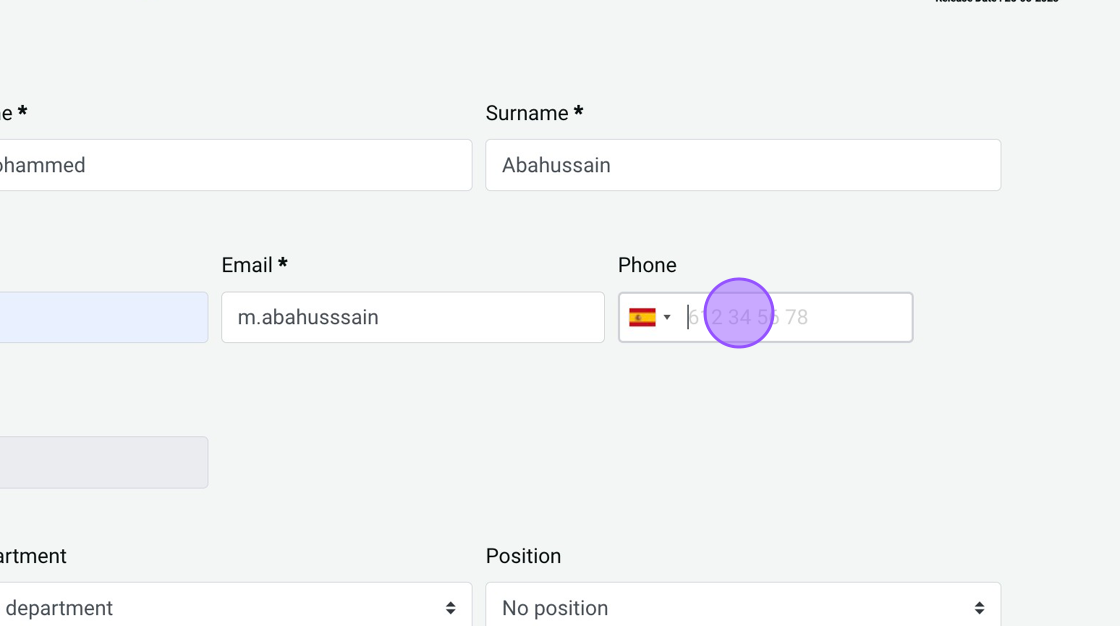The width and height of the screenshot is (1120, 626).
Task: Click the Surname field containing "Abahussain"
Action: (742, 165)
